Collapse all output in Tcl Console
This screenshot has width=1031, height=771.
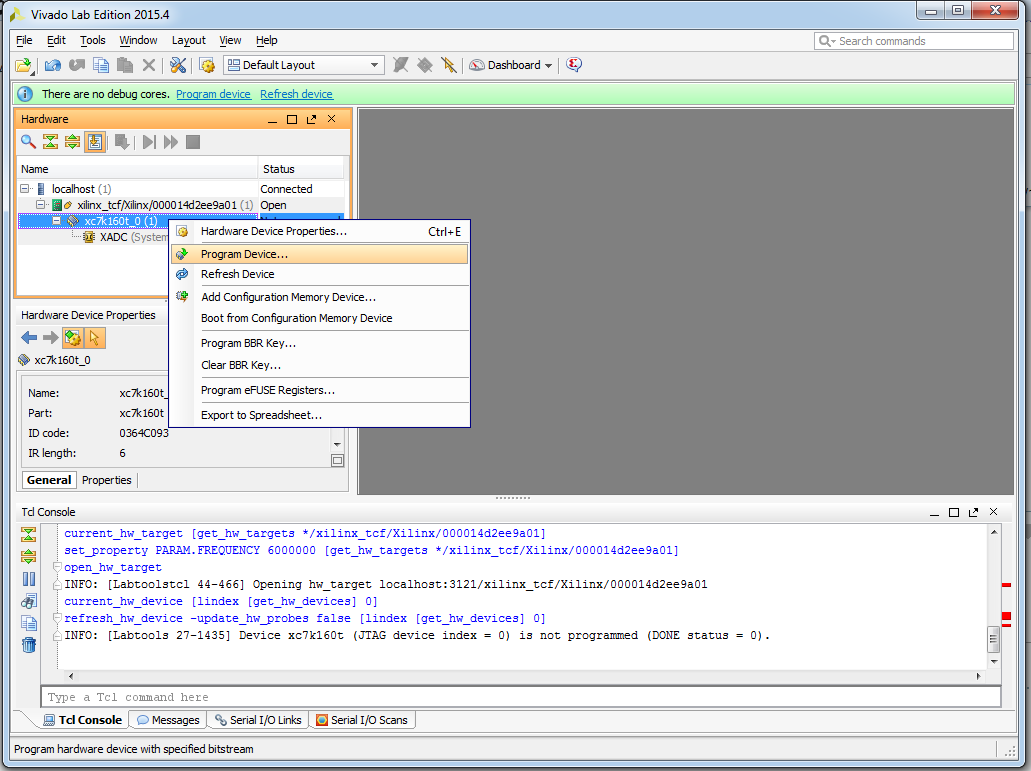click(x=28, y=534)
